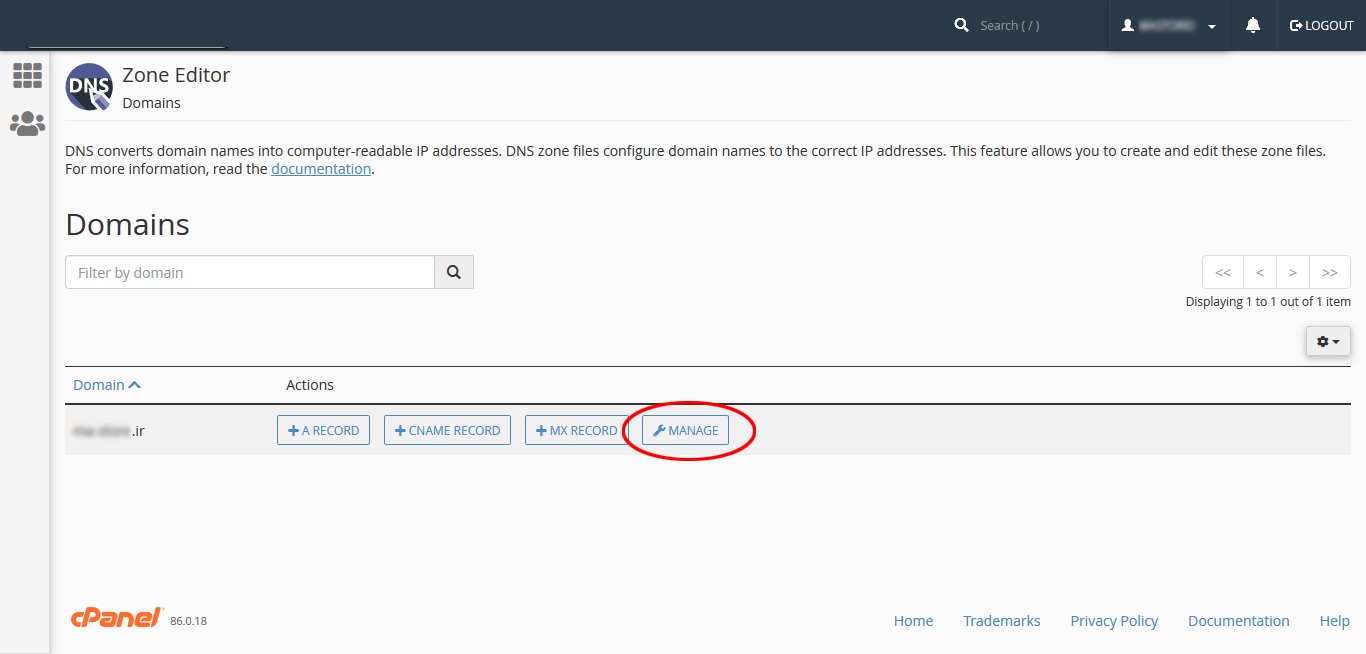Click the LOGOUT button
The image size is (1366, 654).
(1321, 25)
